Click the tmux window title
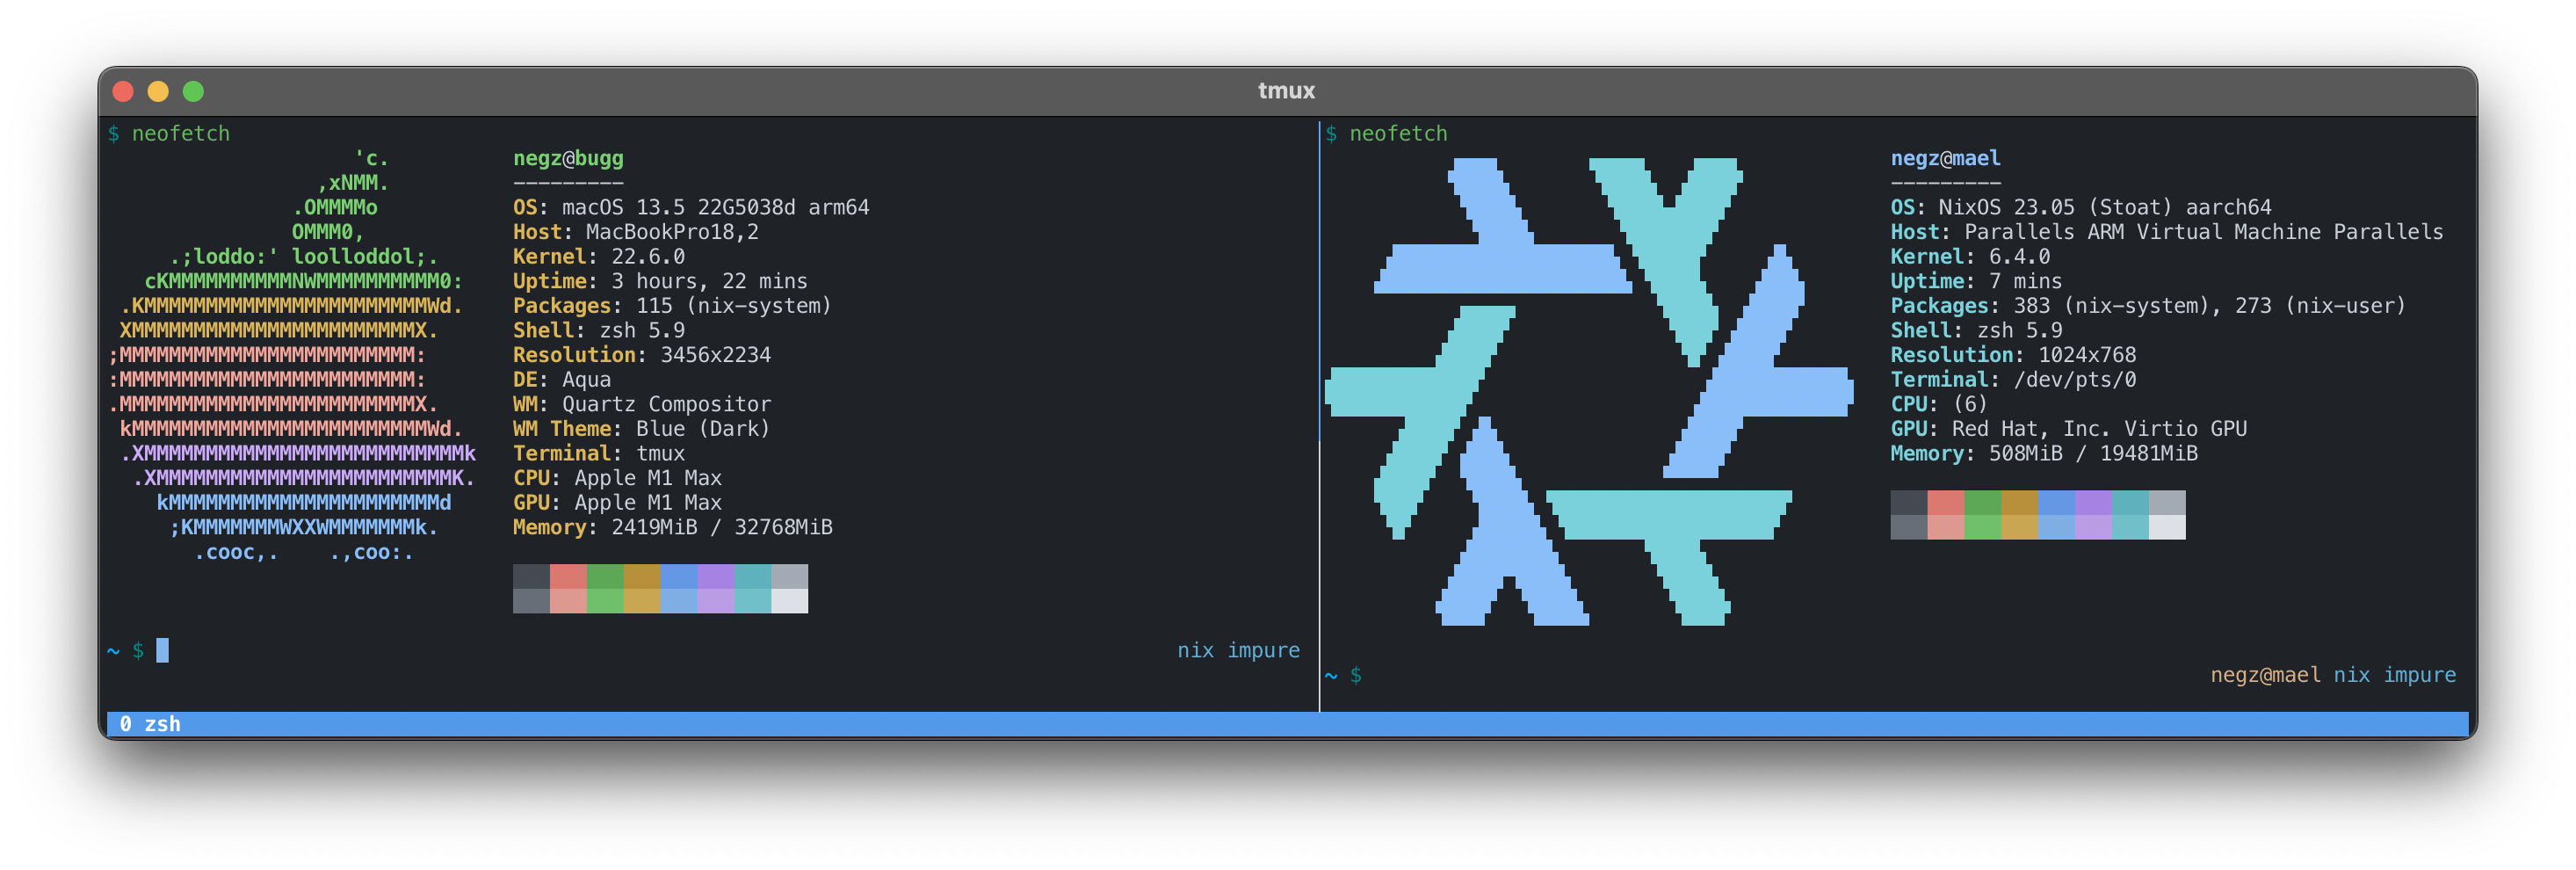This screenshot has width=2576, height=870. (1286, 91)
